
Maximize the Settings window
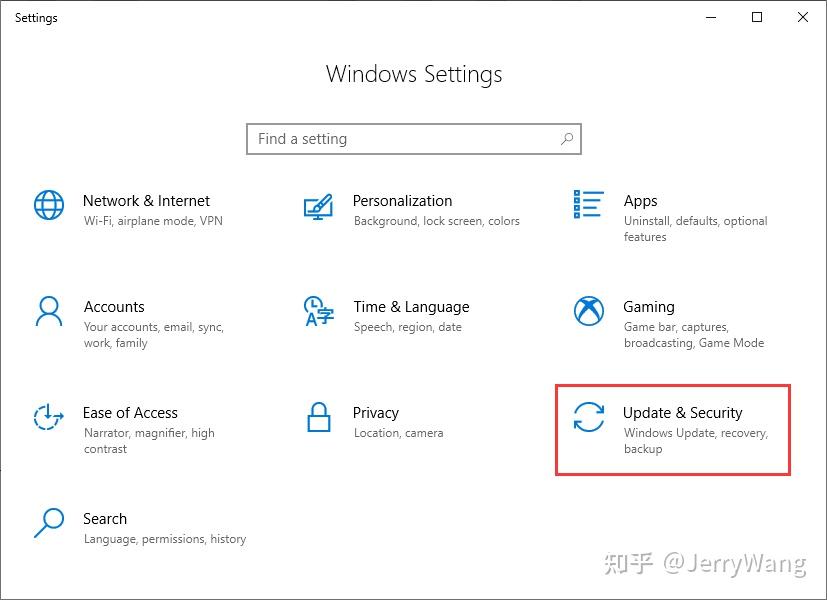tap(757, 17)
